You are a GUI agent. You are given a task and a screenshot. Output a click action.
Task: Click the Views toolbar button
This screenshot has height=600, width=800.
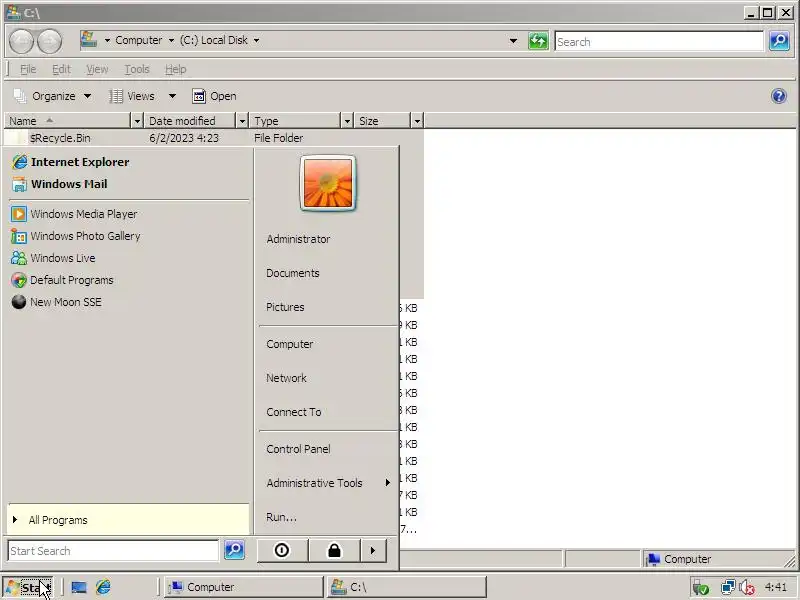pyautogui.click(x=132, y=96)
